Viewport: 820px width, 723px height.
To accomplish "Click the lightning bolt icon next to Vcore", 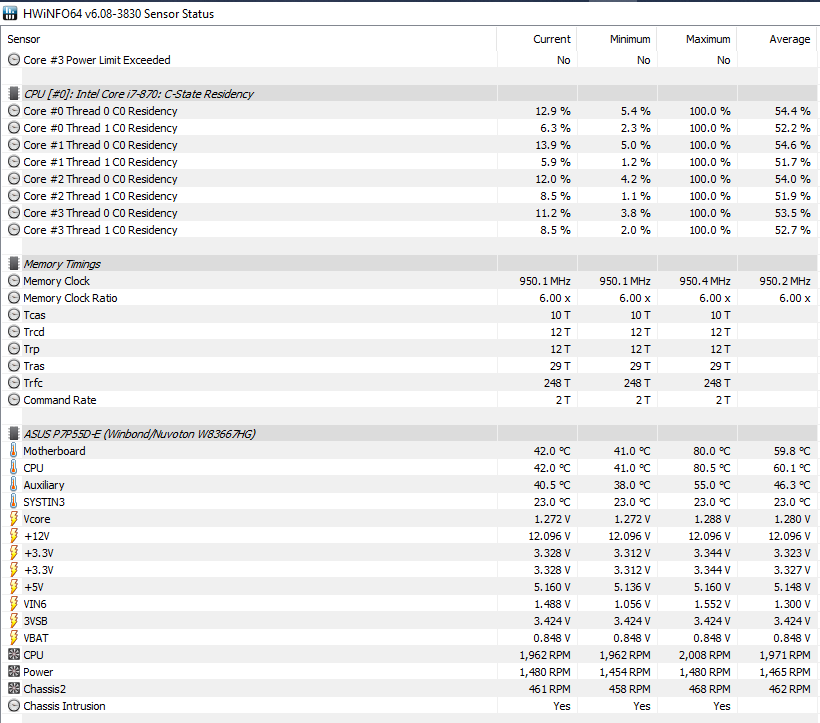I will coord(14,519).
